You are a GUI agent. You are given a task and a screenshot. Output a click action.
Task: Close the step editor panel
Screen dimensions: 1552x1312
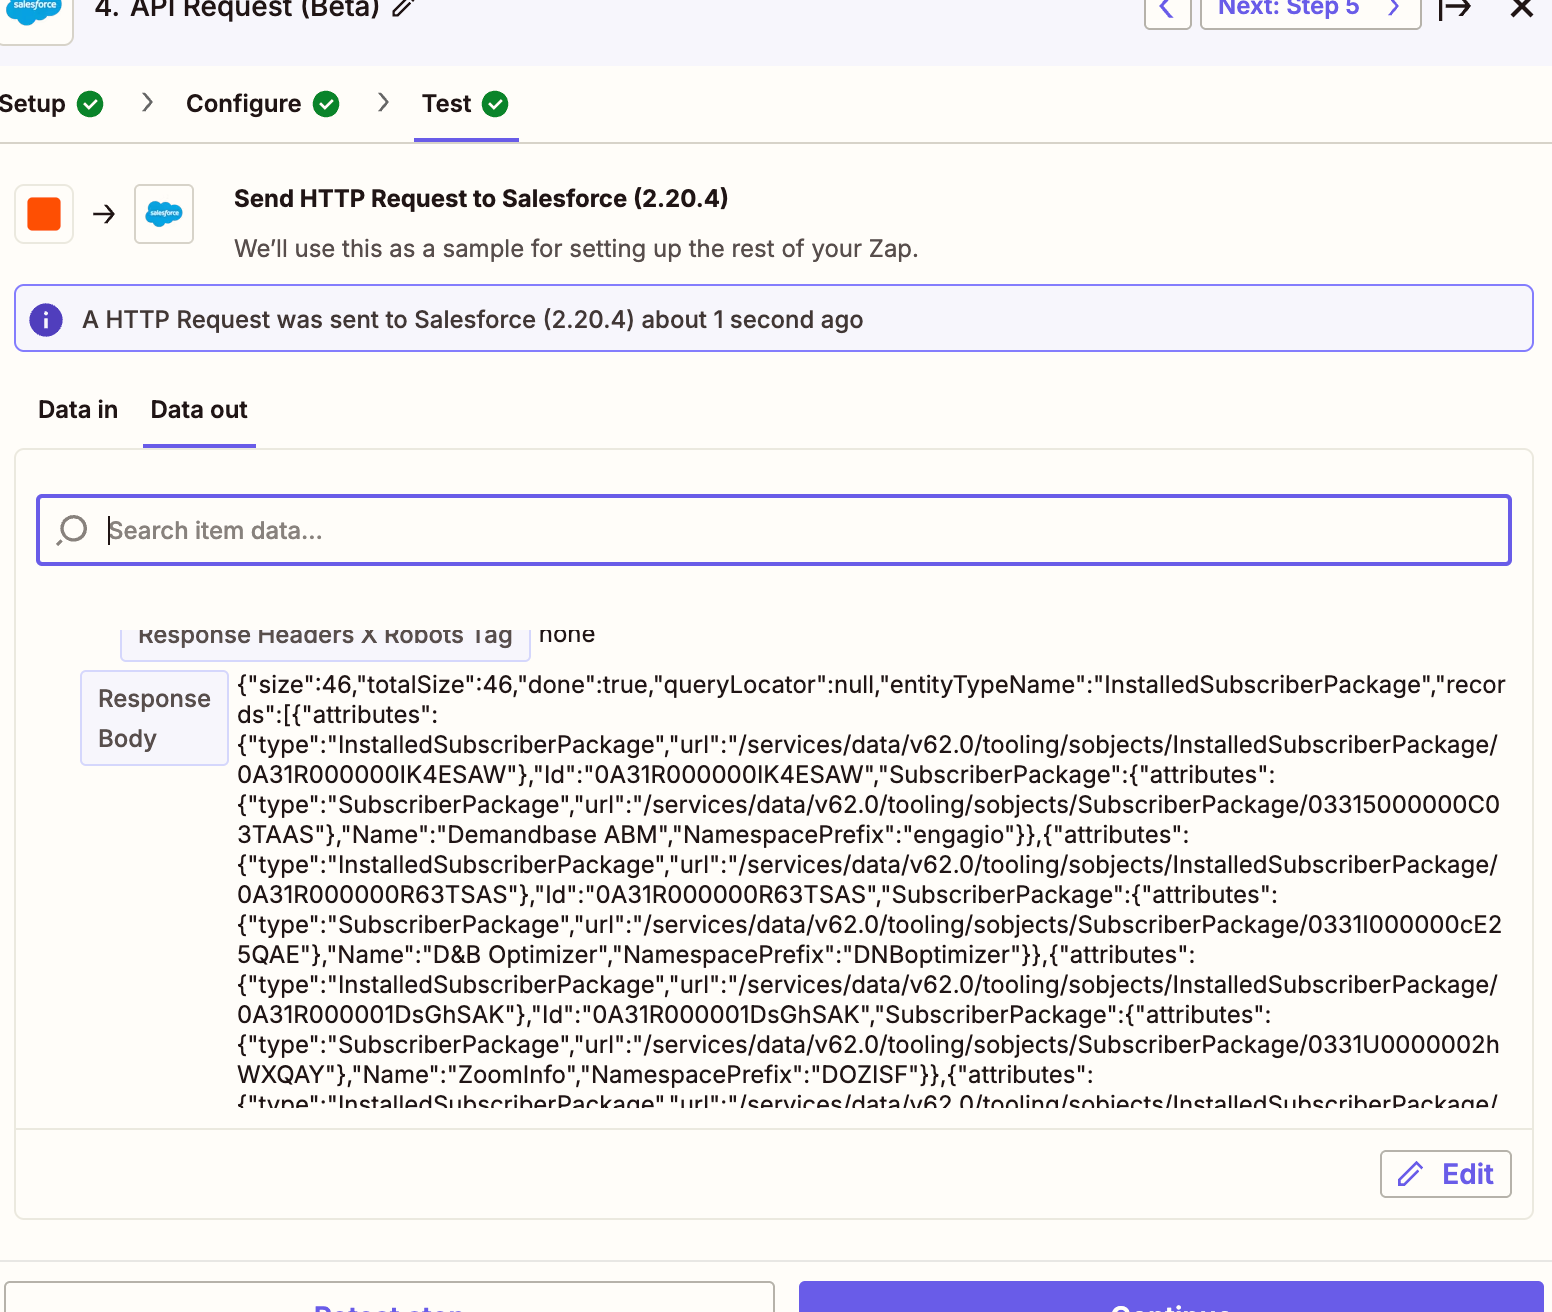tap(1522, 9)
